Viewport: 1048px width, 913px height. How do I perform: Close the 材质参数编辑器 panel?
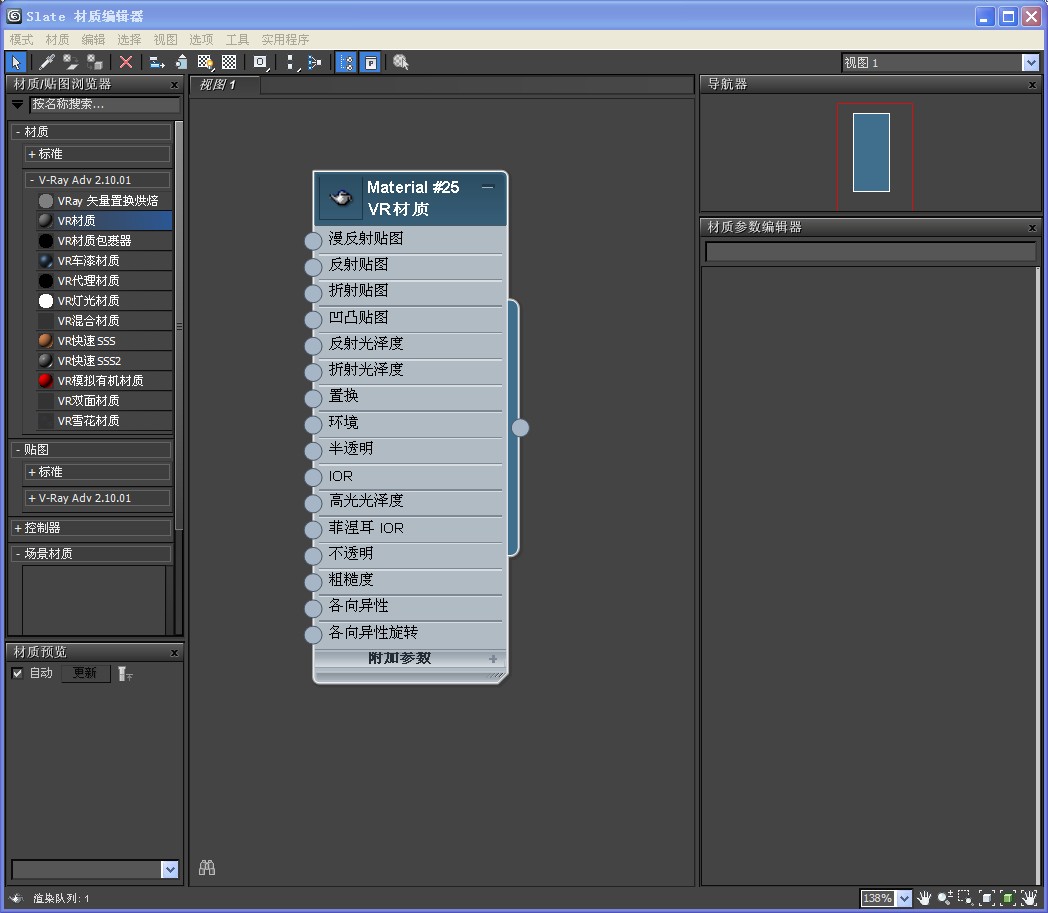pyautogui.click(x=1032, y=228)
